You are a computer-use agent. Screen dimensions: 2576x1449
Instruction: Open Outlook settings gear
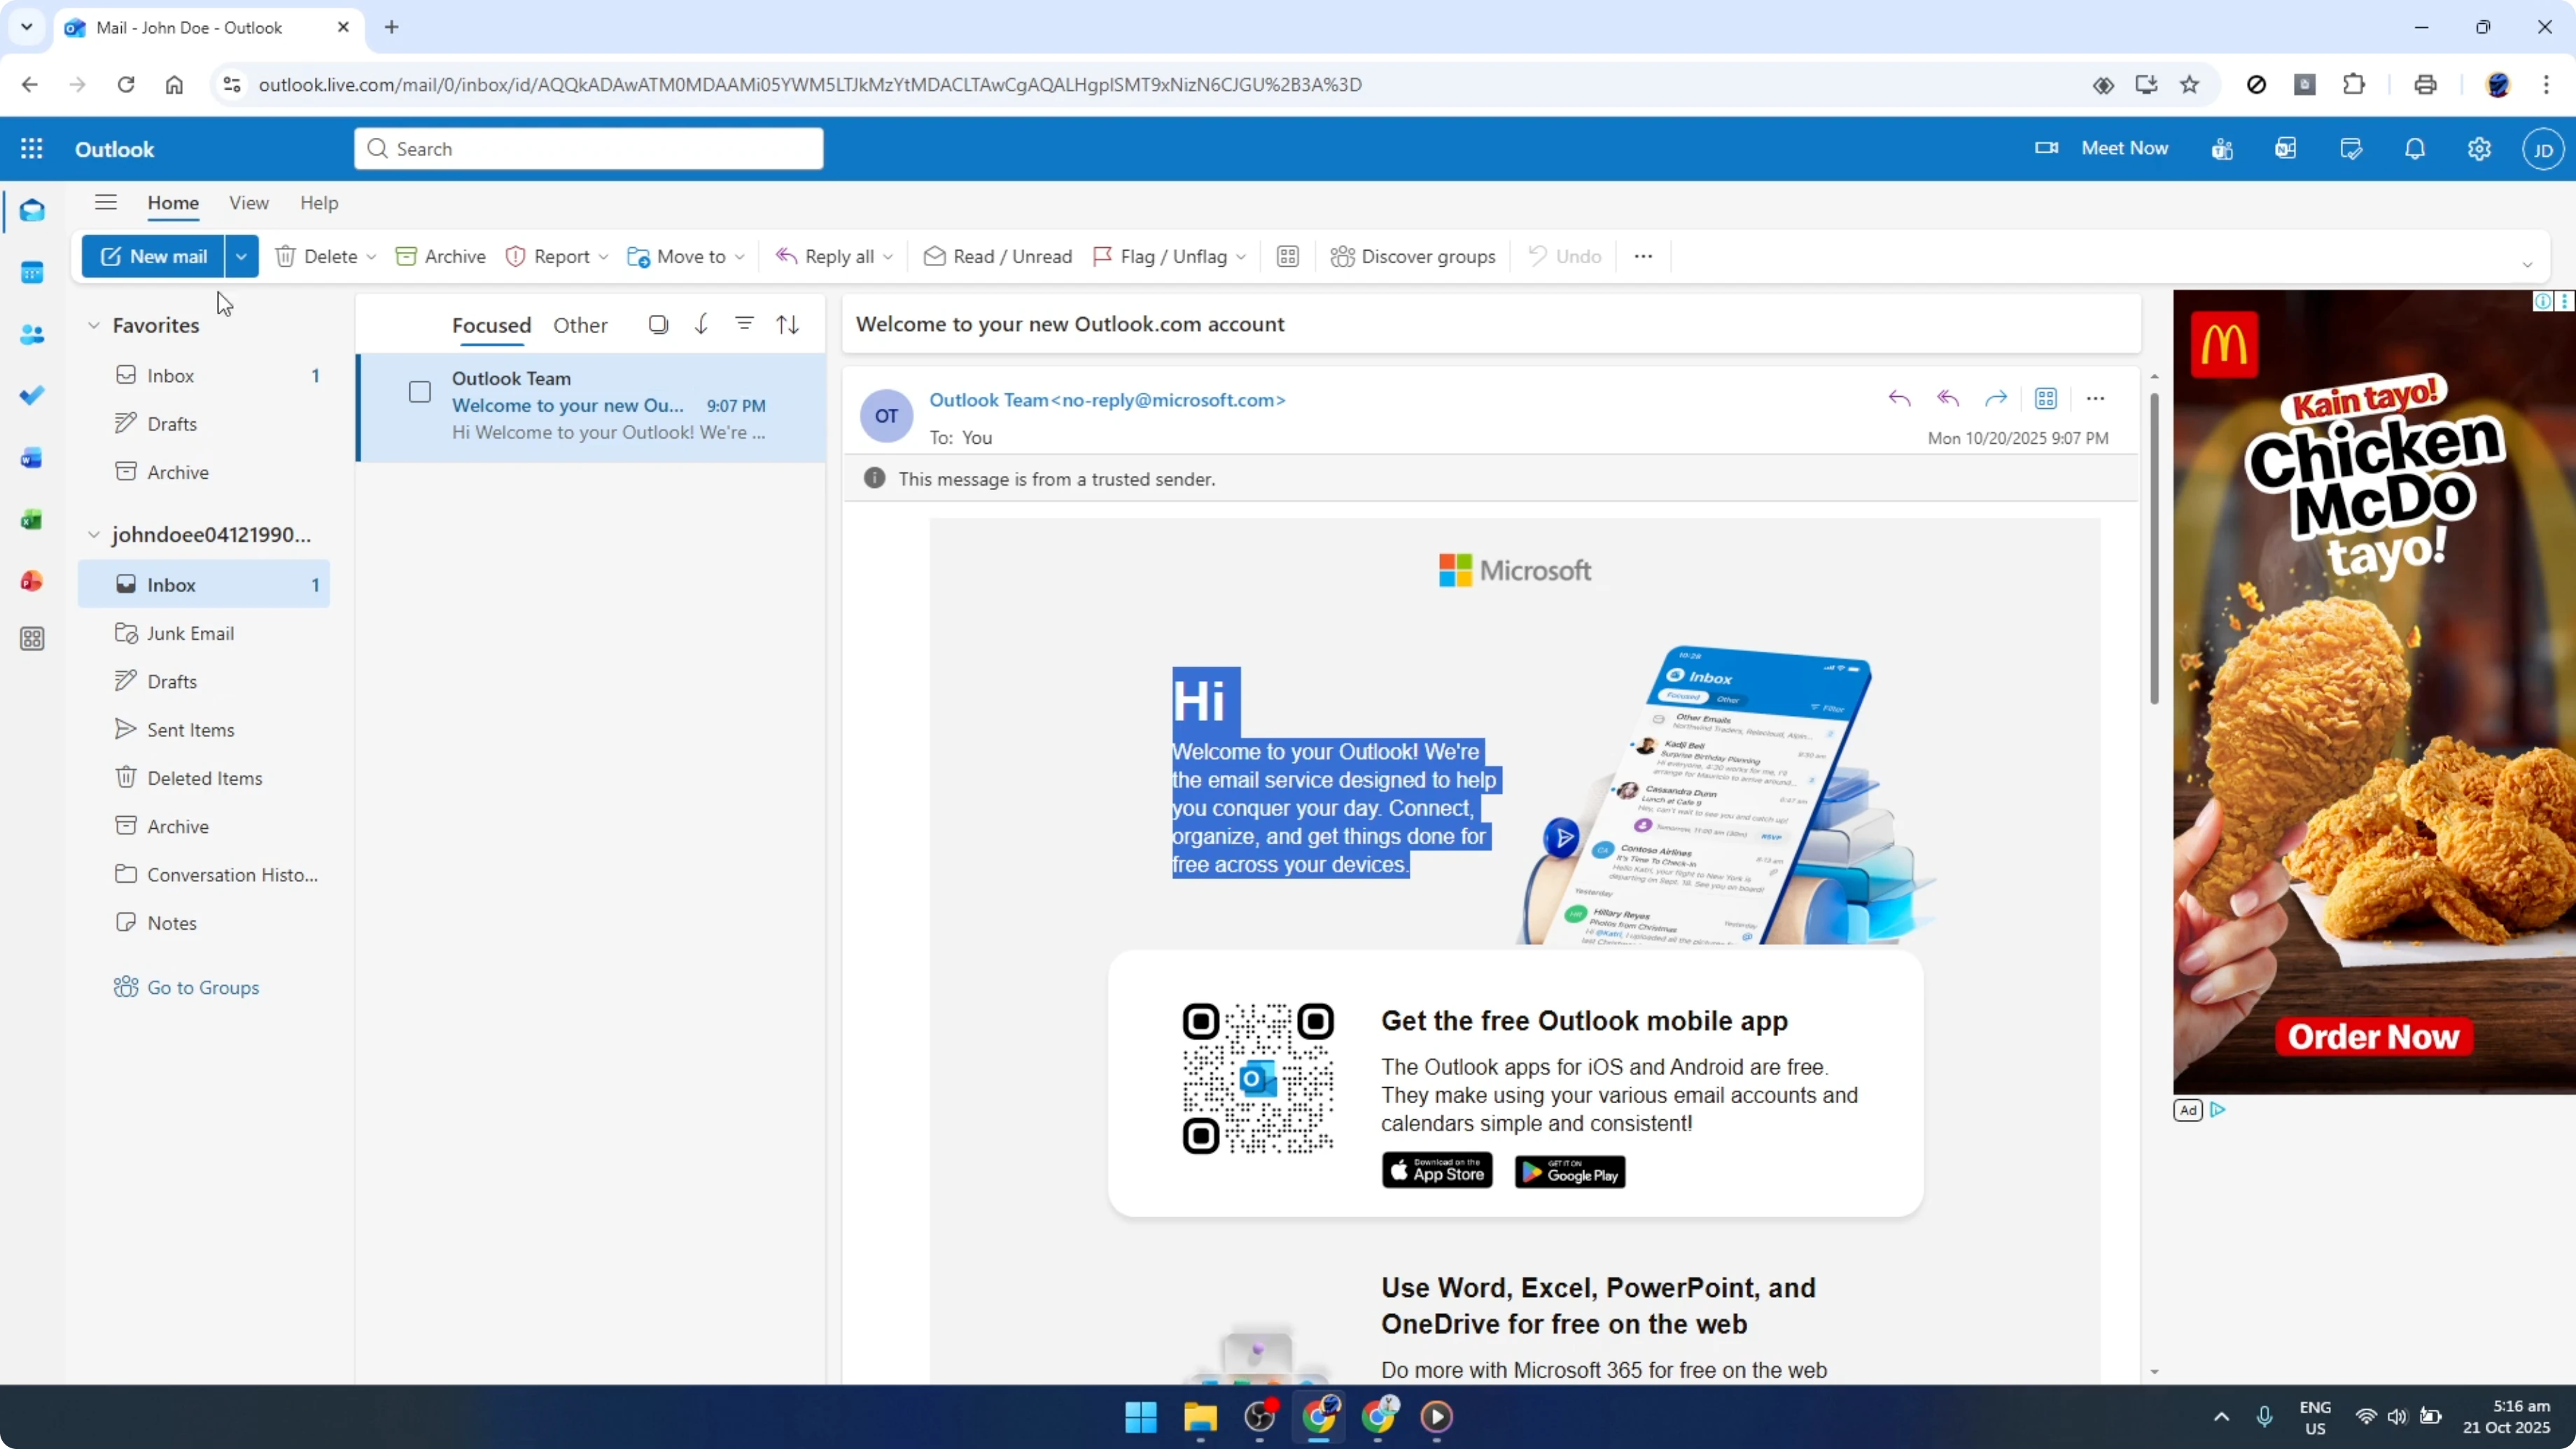(x=2479, y=149)
